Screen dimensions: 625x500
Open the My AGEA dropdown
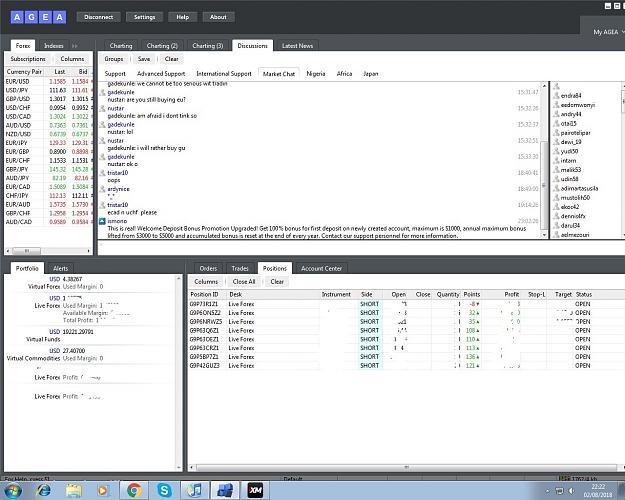pyautogui.click(x=608, y=32)
